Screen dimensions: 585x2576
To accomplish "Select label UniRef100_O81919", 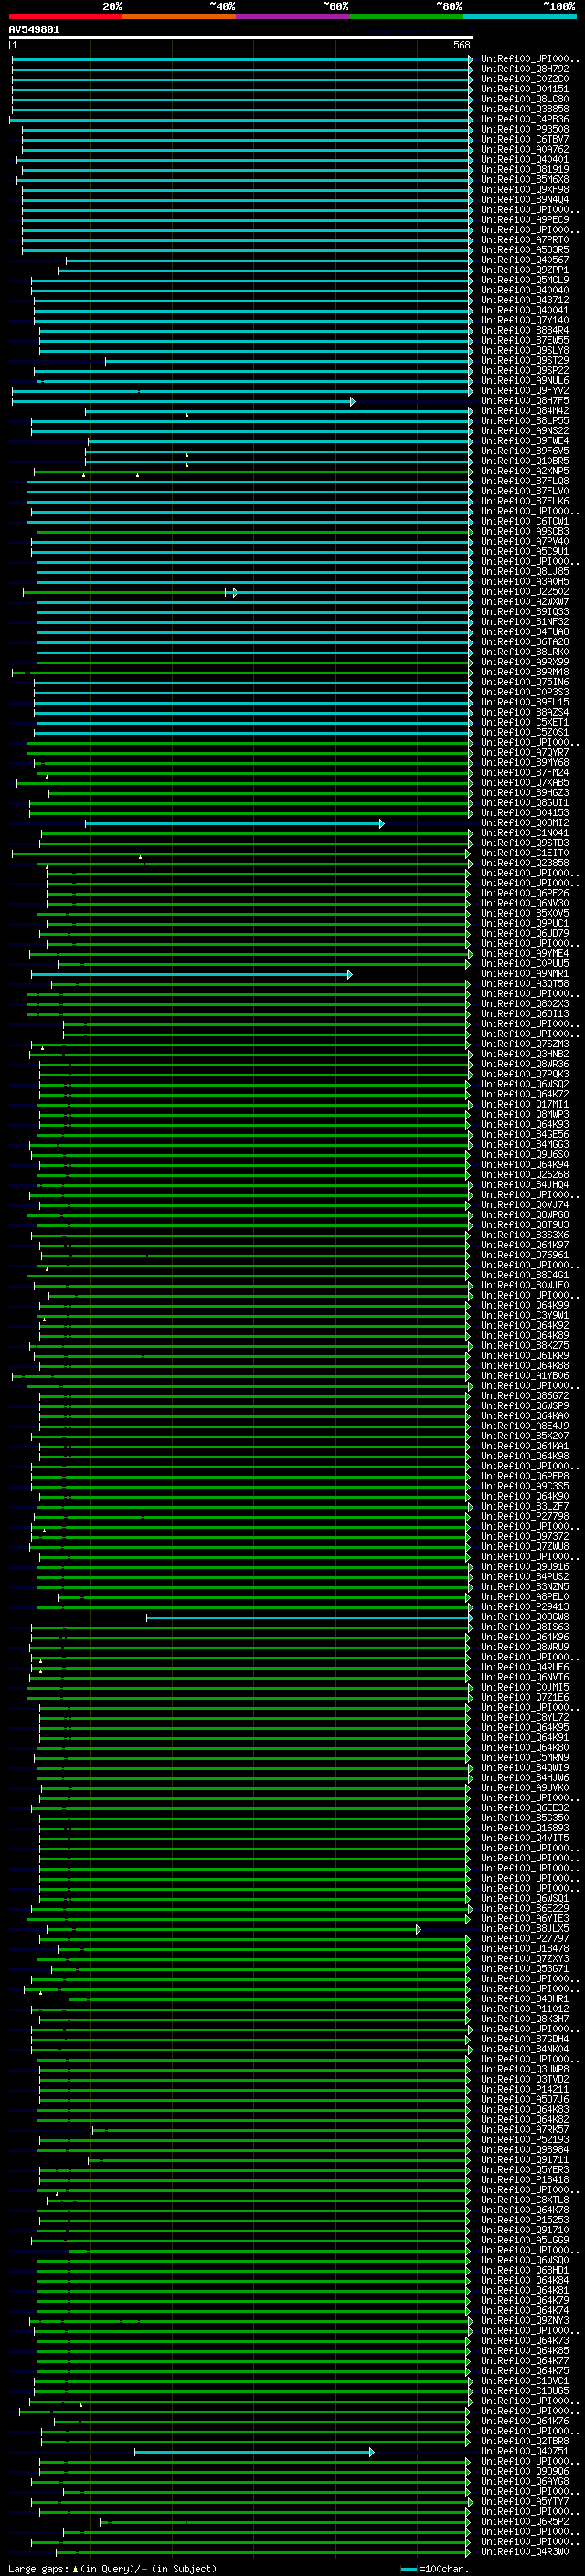I will 525,169.
